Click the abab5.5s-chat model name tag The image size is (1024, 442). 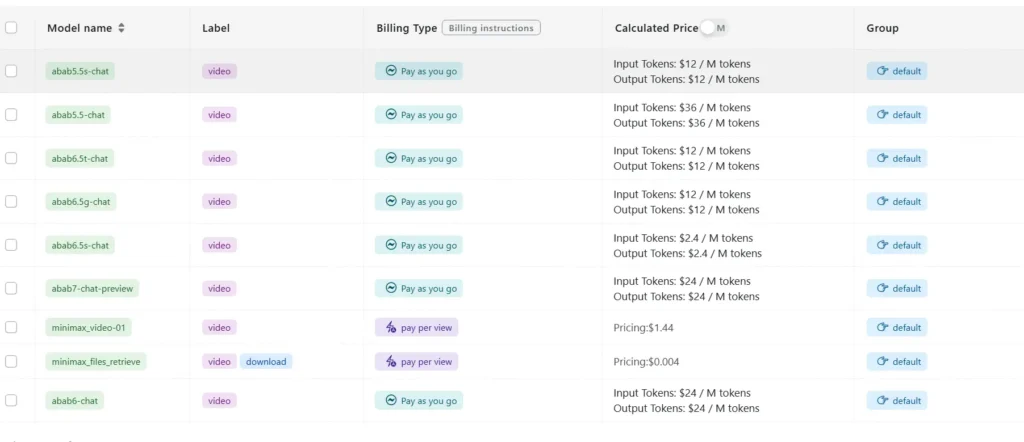(80, 72)
